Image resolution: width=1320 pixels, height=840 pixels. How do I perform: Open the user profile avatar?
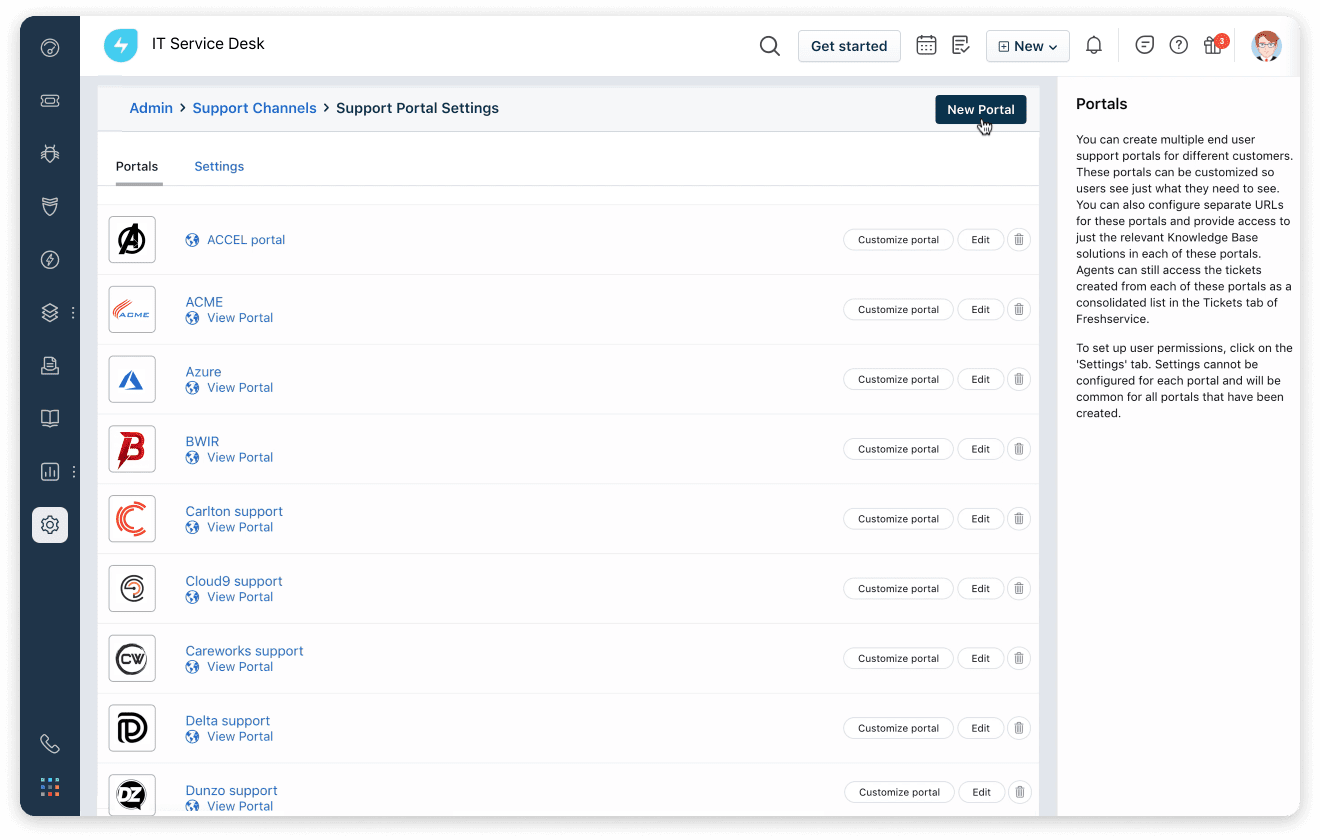(1267, 45)
